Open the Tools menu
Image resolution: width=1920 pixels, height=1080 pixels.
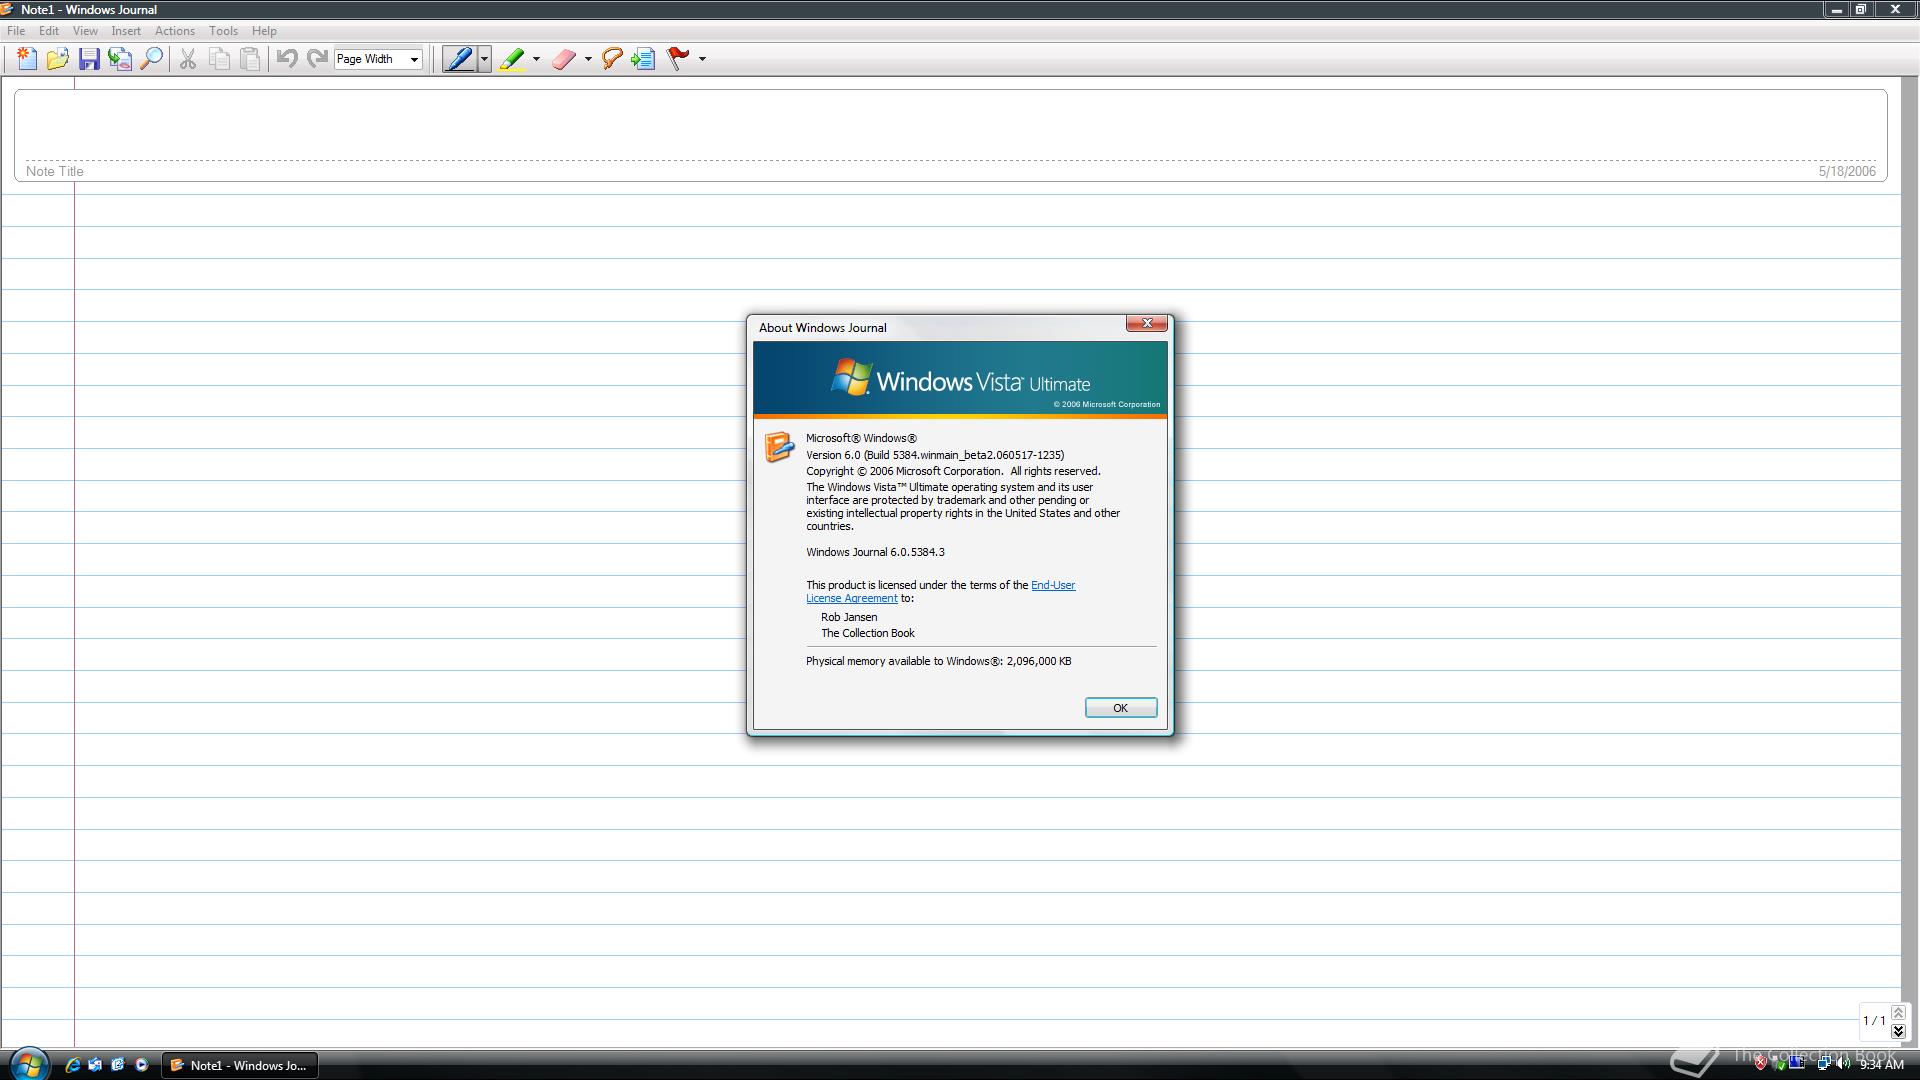coord(223,31)
